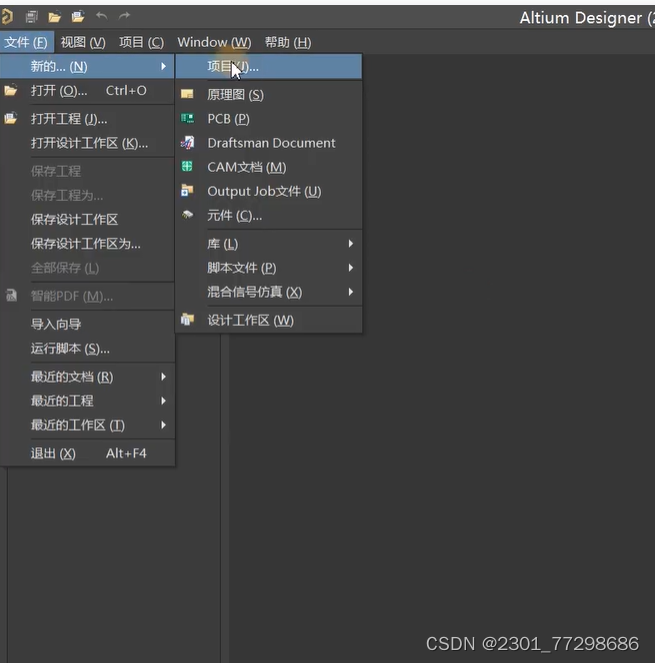Screen dimensions: 655x663
Task: Open the 项目 (C) menu
Action: tap(141, 42)
